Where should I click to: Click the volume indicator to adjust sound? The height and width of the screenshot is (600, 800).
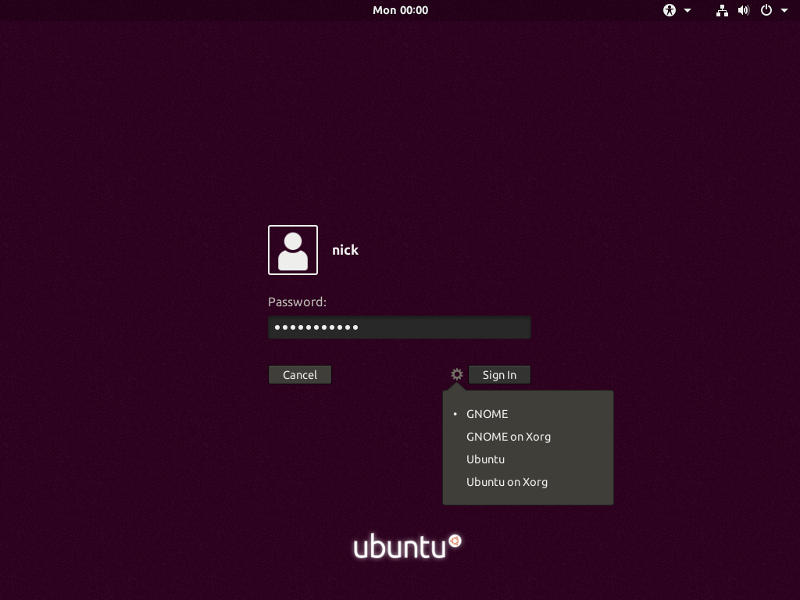coord(741,10)
